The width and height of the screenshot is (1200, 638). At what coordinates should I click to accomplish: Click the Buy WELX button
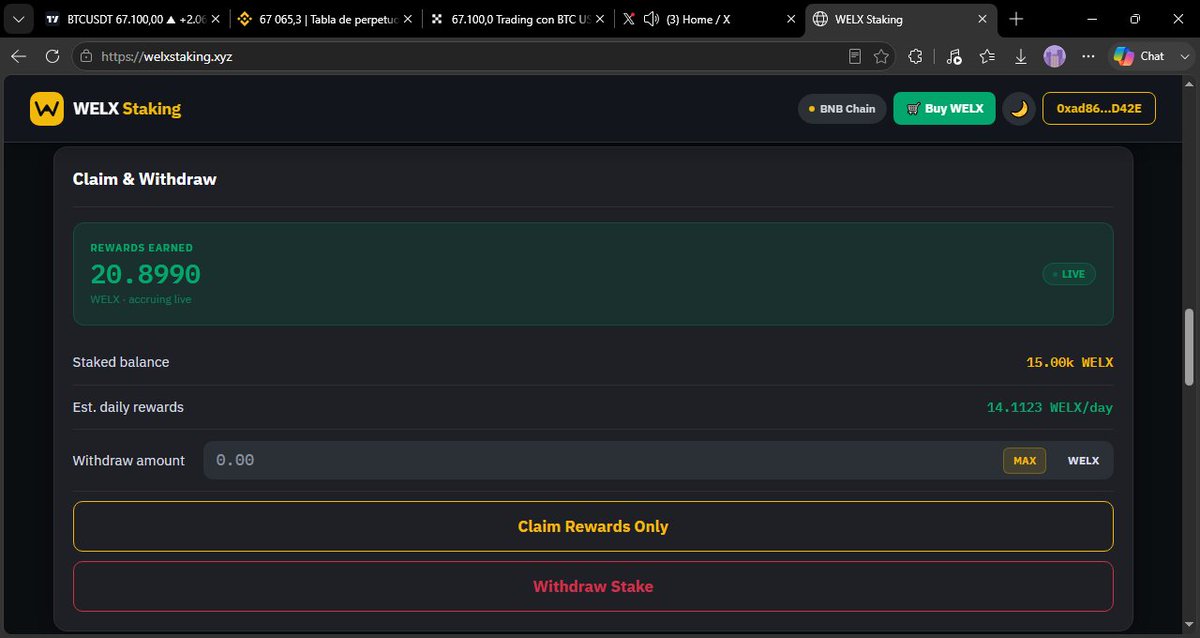pos(944,109)
